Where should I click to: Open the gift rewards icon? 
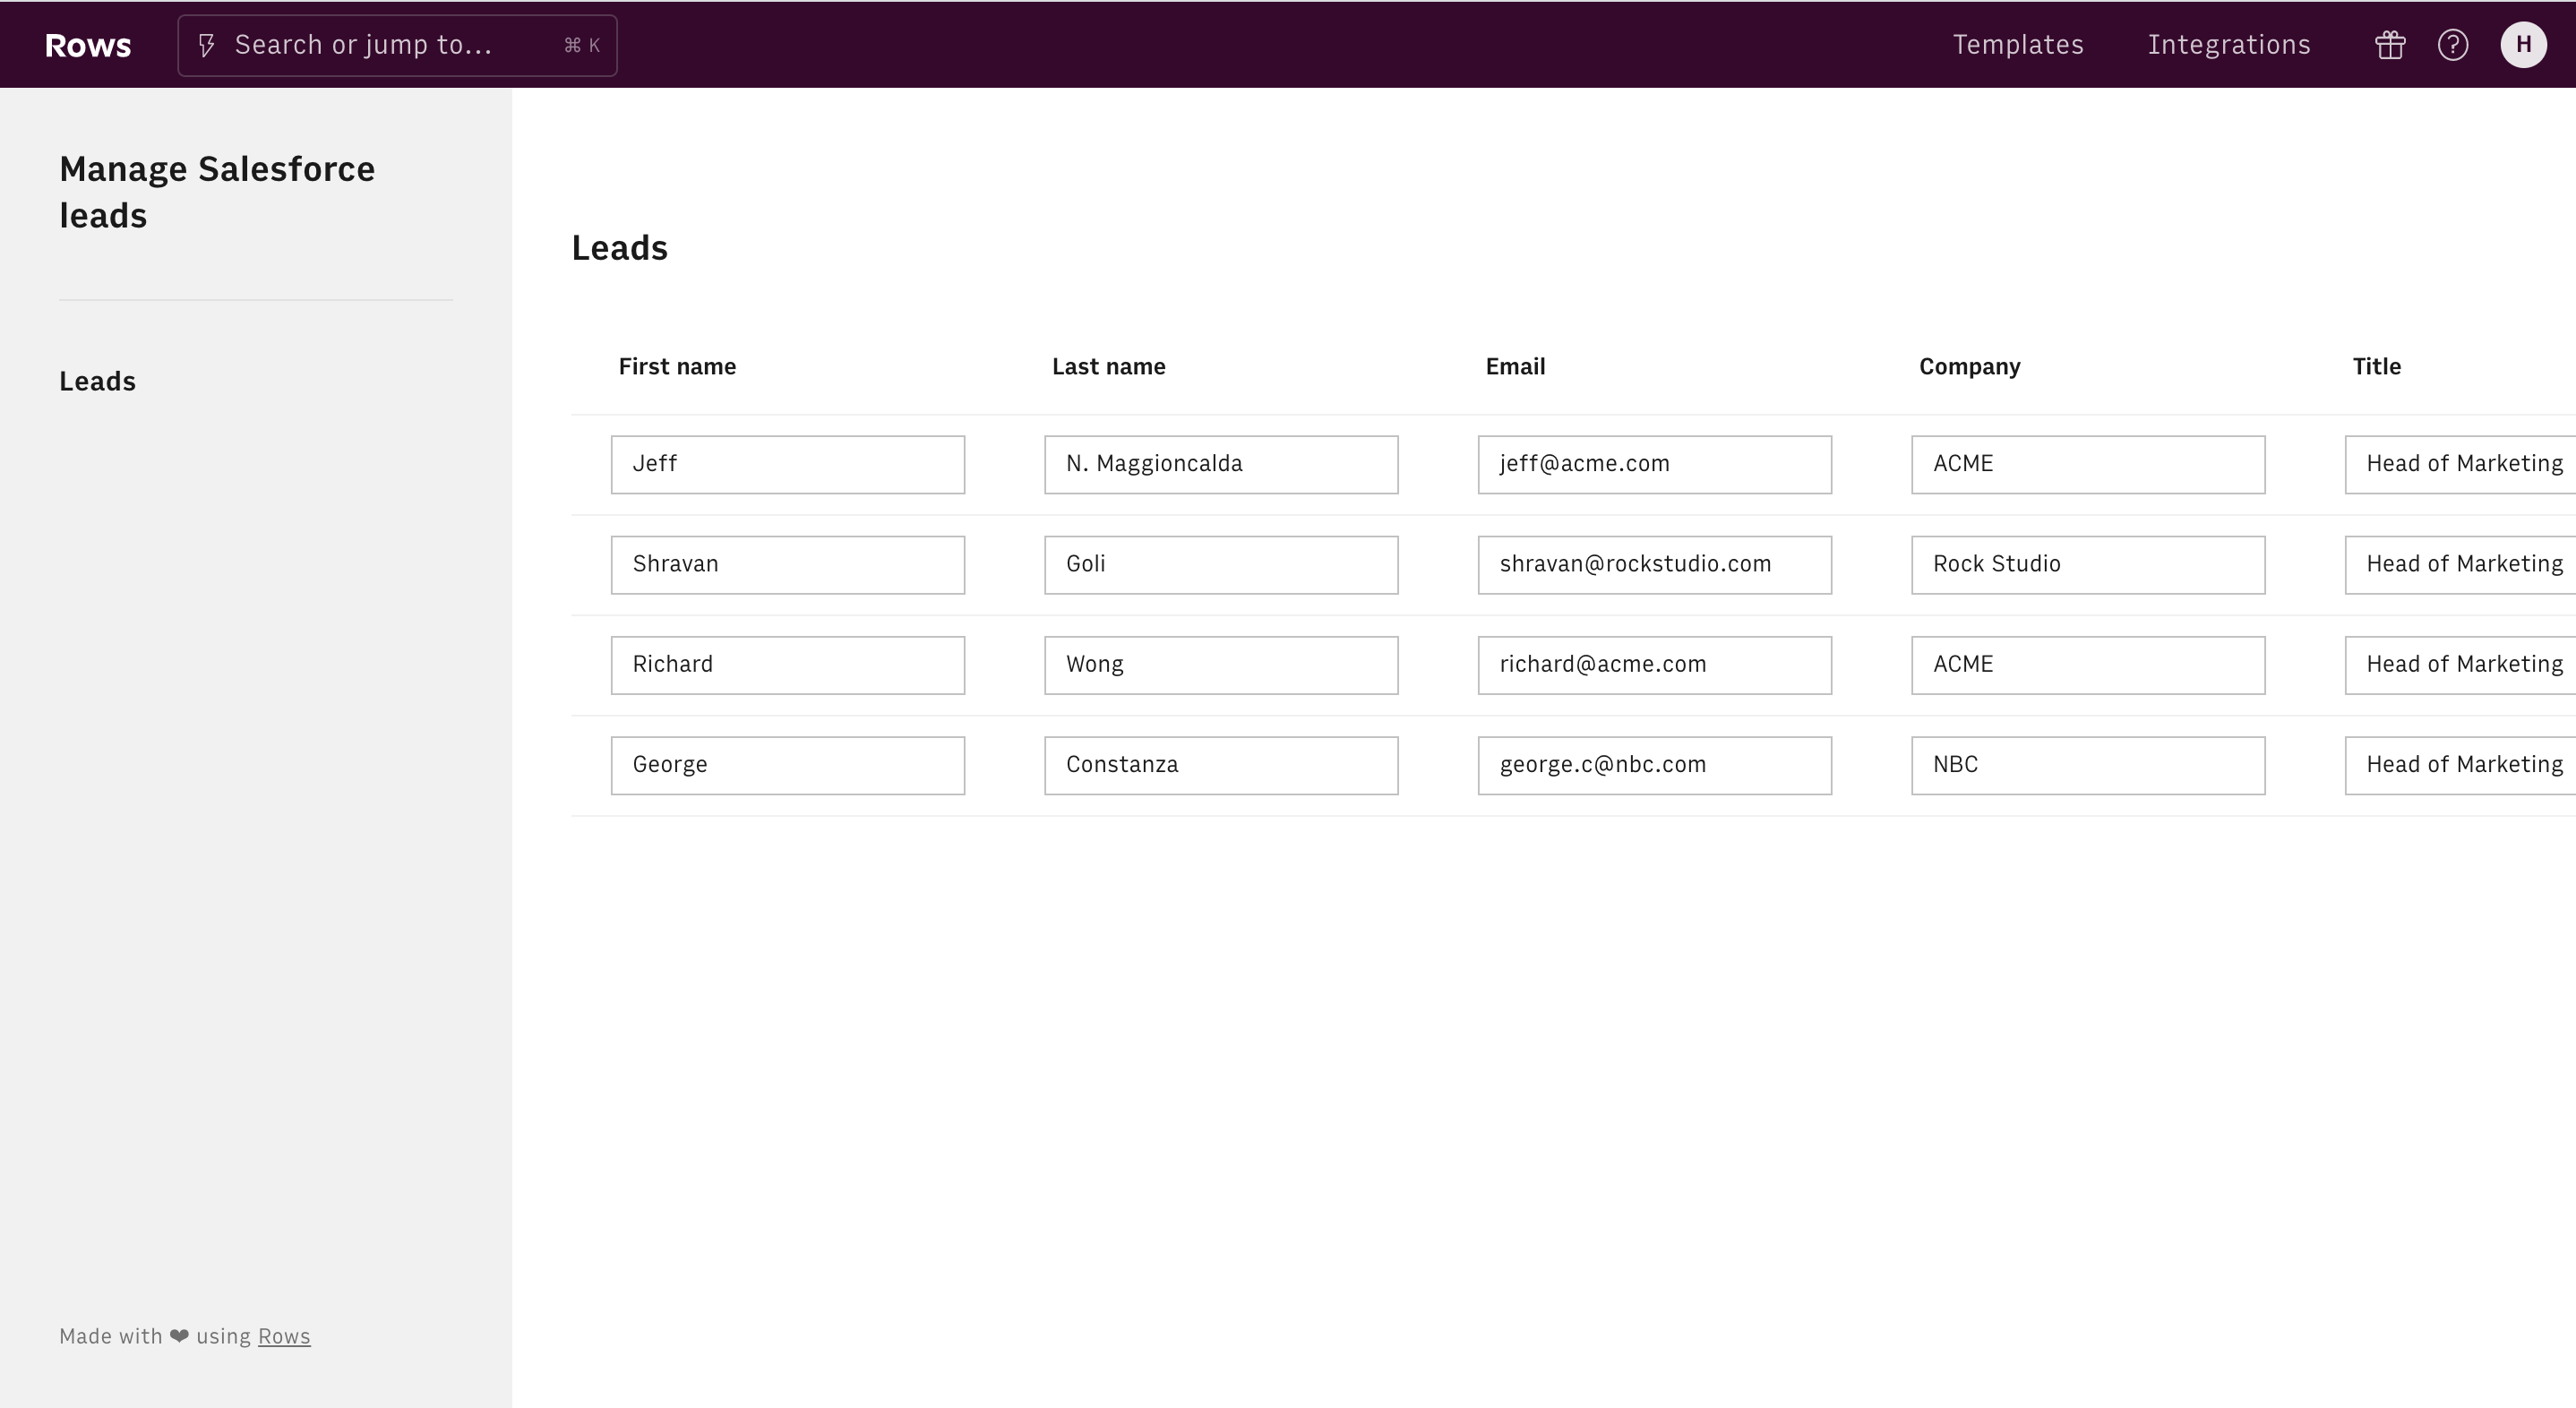tap(2390, 45)
